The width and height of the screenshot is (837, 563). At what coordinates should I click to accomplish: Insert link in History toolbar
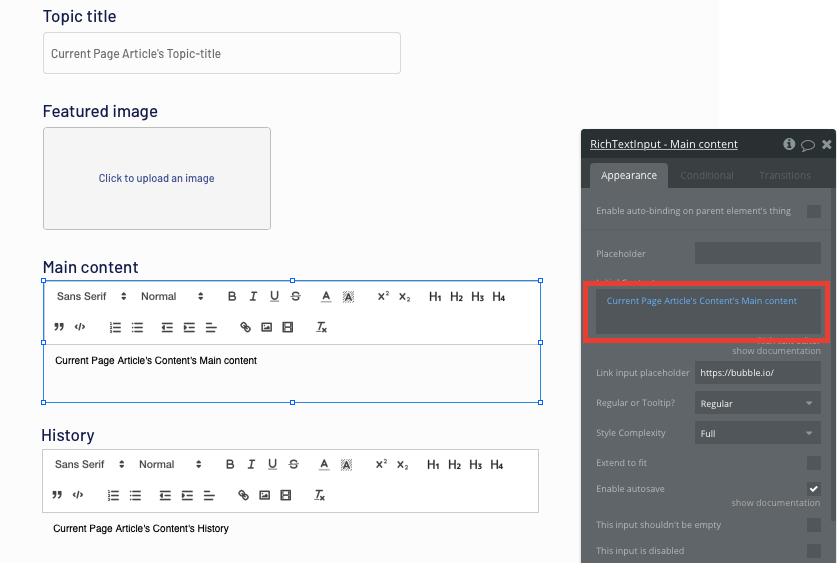tap(243, 495)
